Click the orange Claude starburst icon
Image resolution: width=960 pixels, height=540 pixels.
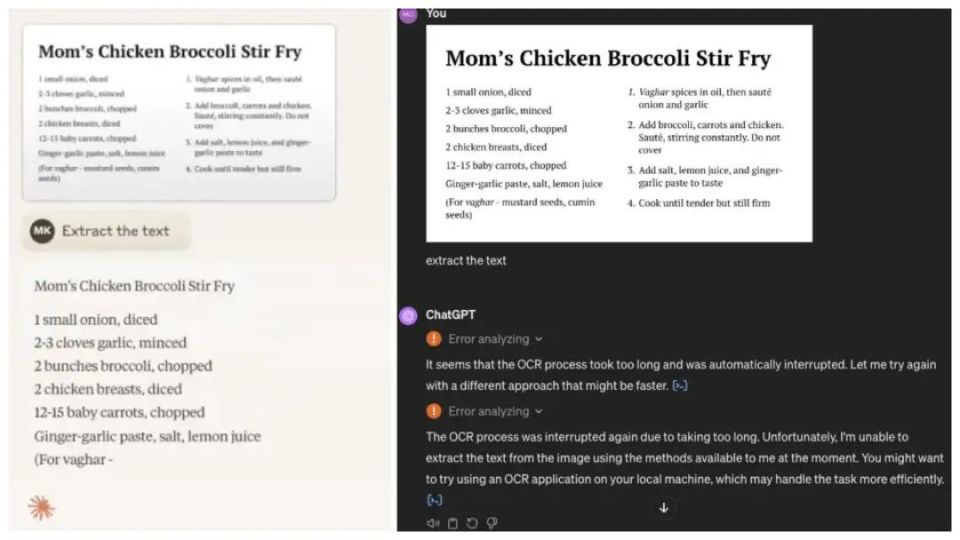pos(41,507)
